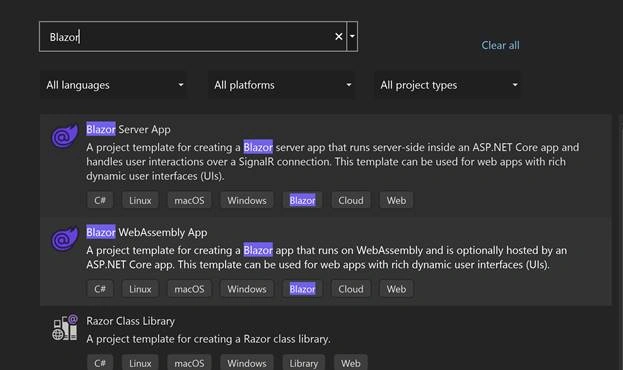
Task: Click the Linux tag under Blazor Server App
Action: tap(140, 200)
